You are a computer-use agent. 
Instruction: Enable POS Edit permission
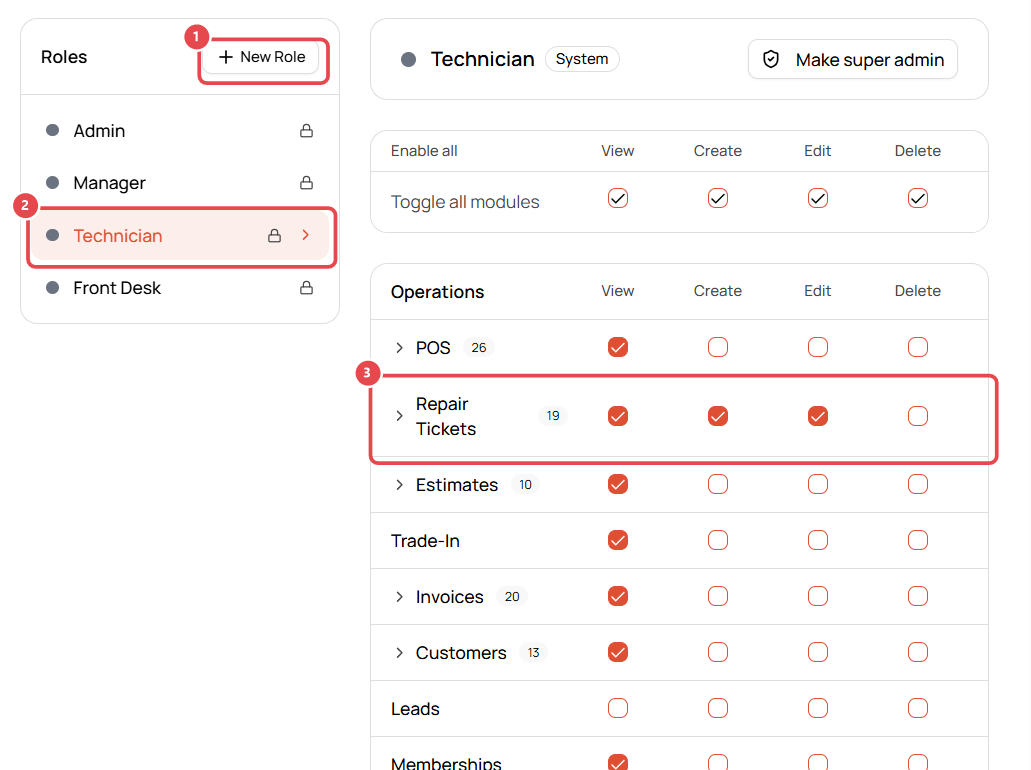coord(817,347)
